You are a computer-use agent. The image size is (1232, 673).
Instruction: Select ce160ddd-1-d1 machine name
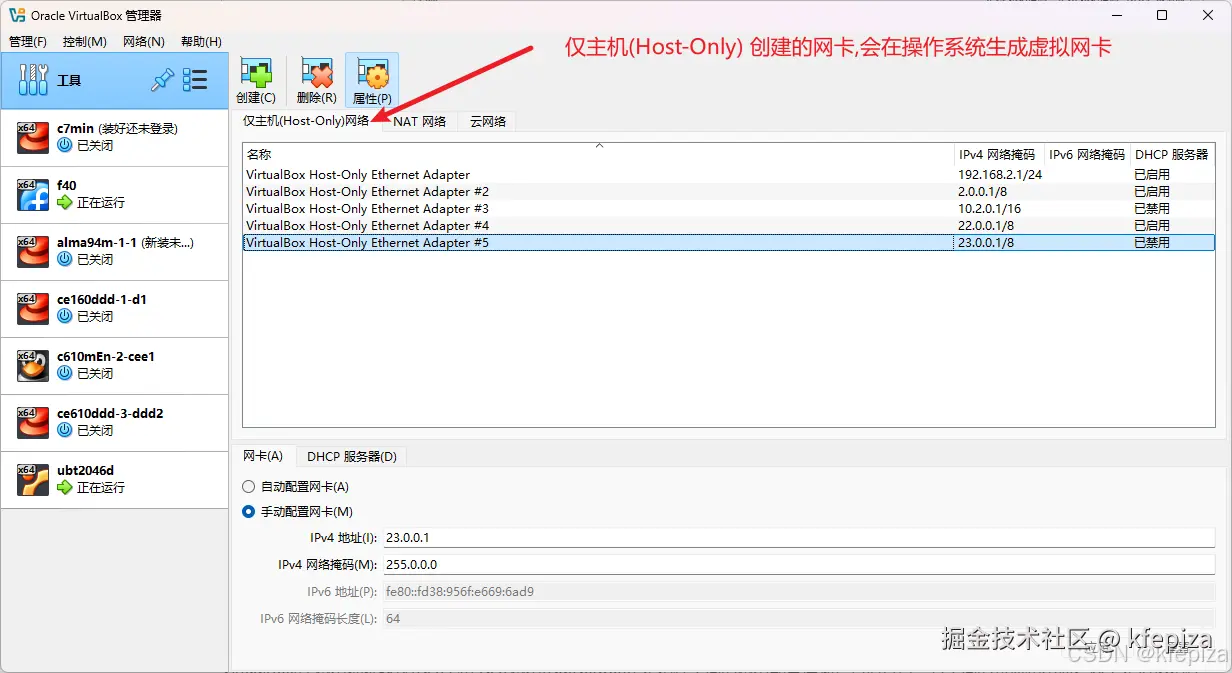[x=102, y=299]
